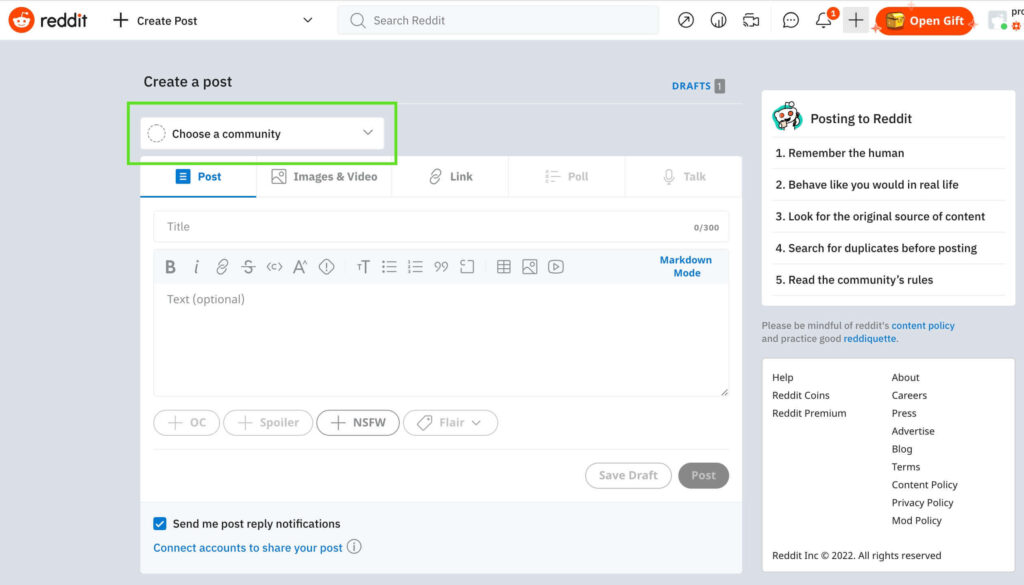Toggle the OC tag
This screenshot has height=585, width=1024.
(x=187, y=422)
